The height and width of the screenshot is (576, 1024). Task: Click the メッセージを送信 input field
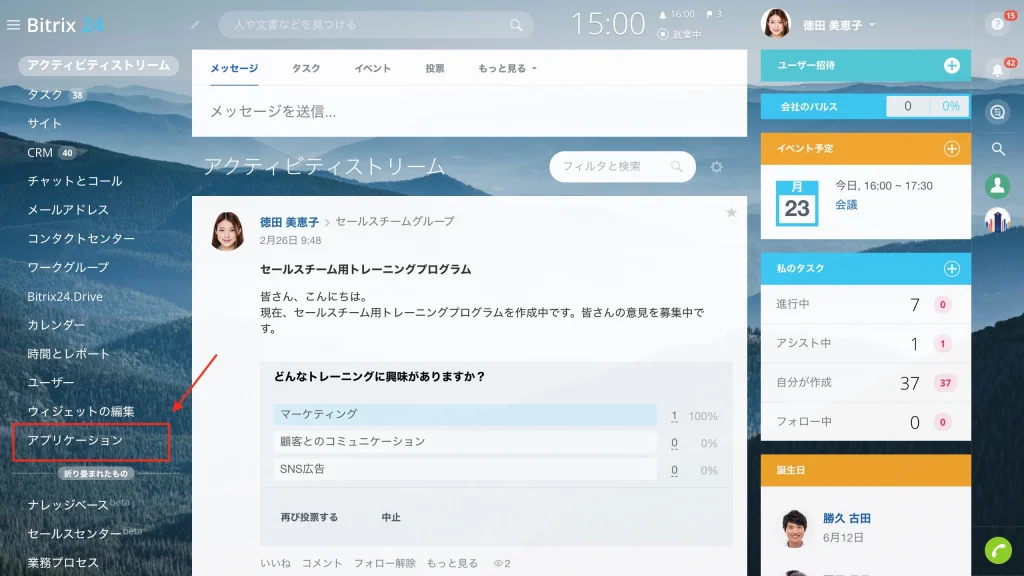tap(469, 112)
